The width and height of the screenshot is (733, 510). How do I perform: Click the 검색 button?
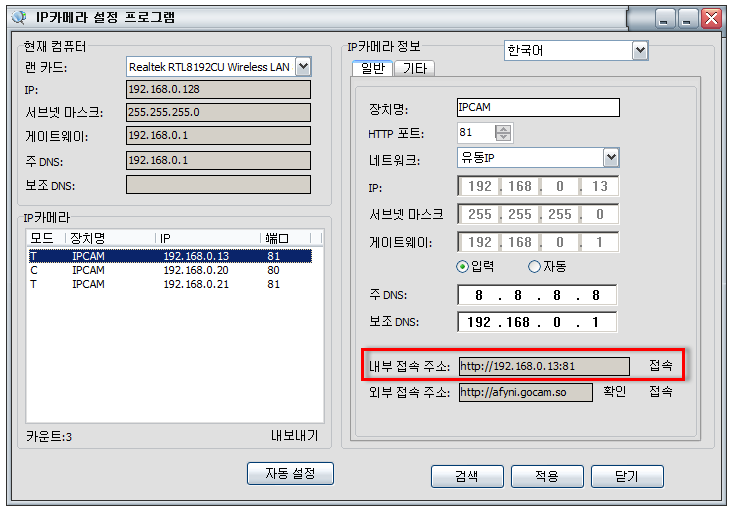(467, 476)
